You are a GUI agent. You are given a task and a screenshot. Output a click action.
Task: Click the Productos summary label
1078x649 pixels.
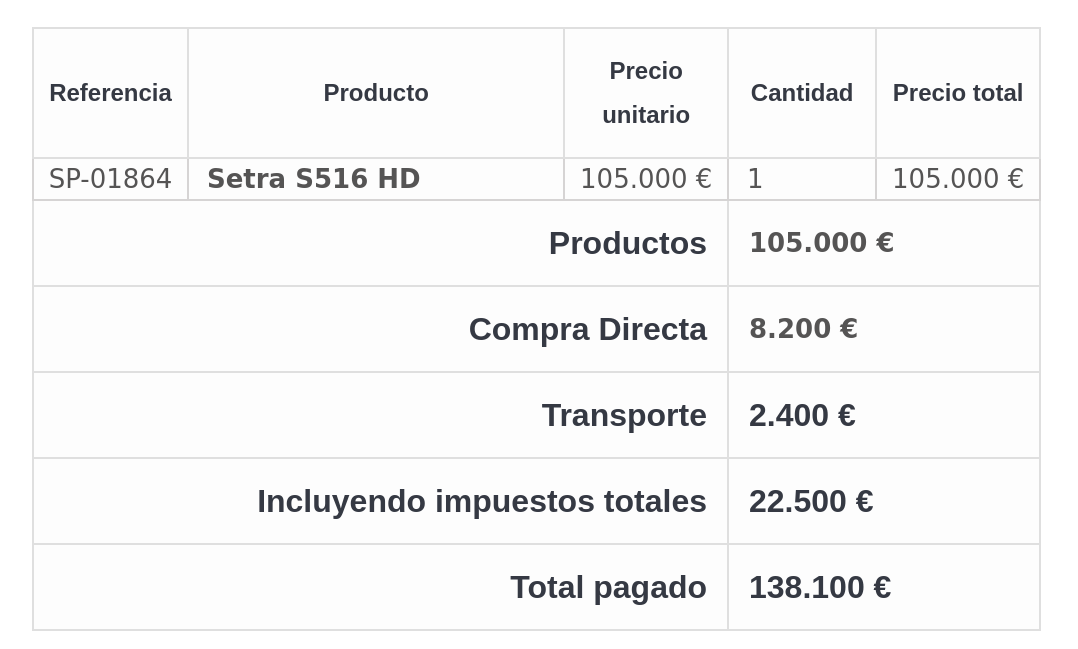627,243
